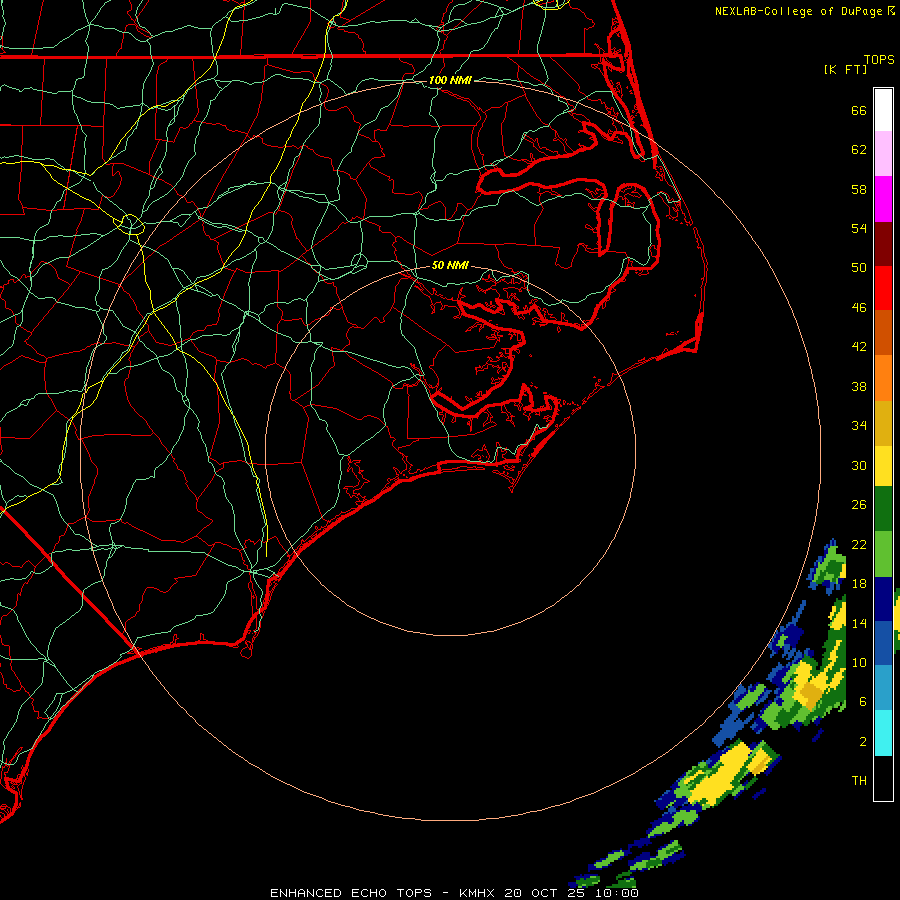Click the 20 OCT 25 date text

[545, 893]
